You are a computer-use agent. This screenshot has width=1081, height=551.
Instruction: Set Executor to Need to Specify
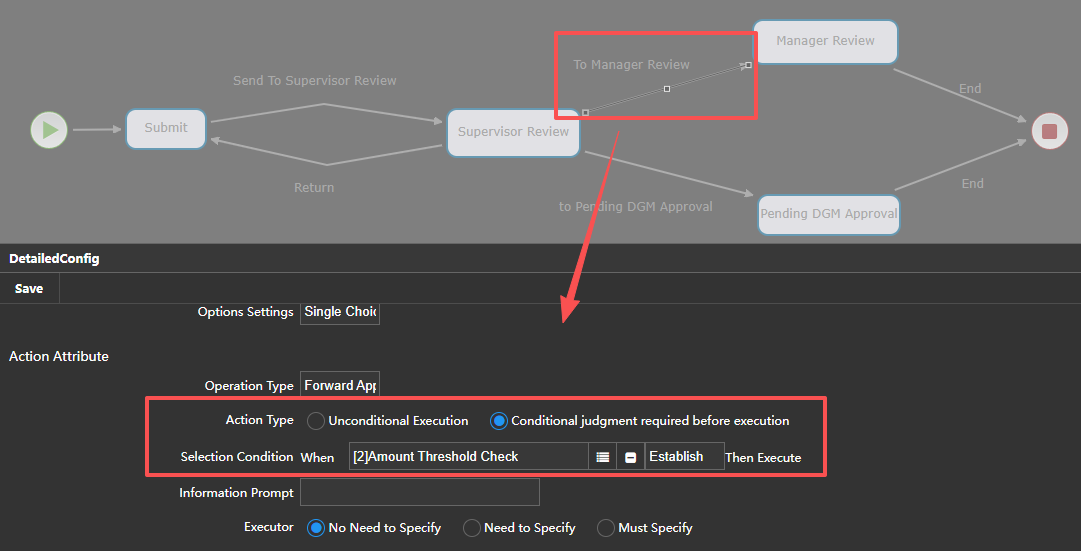coord(472,528)
